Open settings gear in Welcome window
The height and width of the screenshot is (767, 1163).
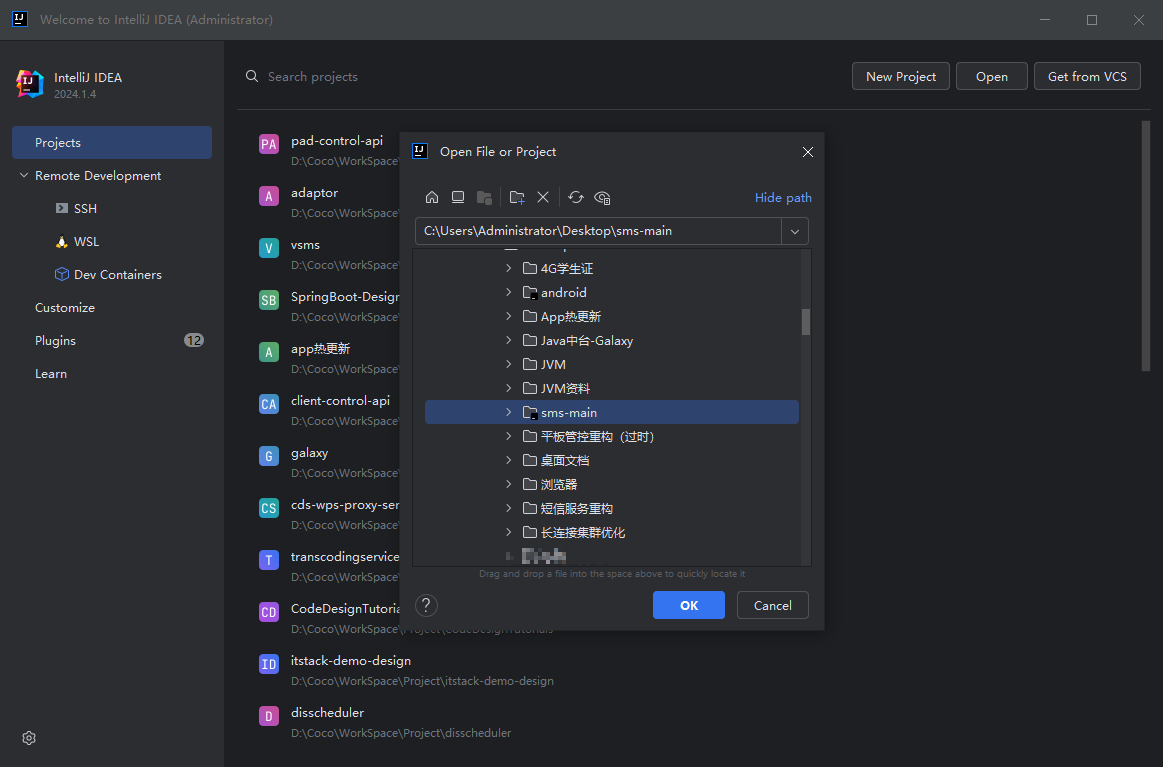(x=29, y=738)
